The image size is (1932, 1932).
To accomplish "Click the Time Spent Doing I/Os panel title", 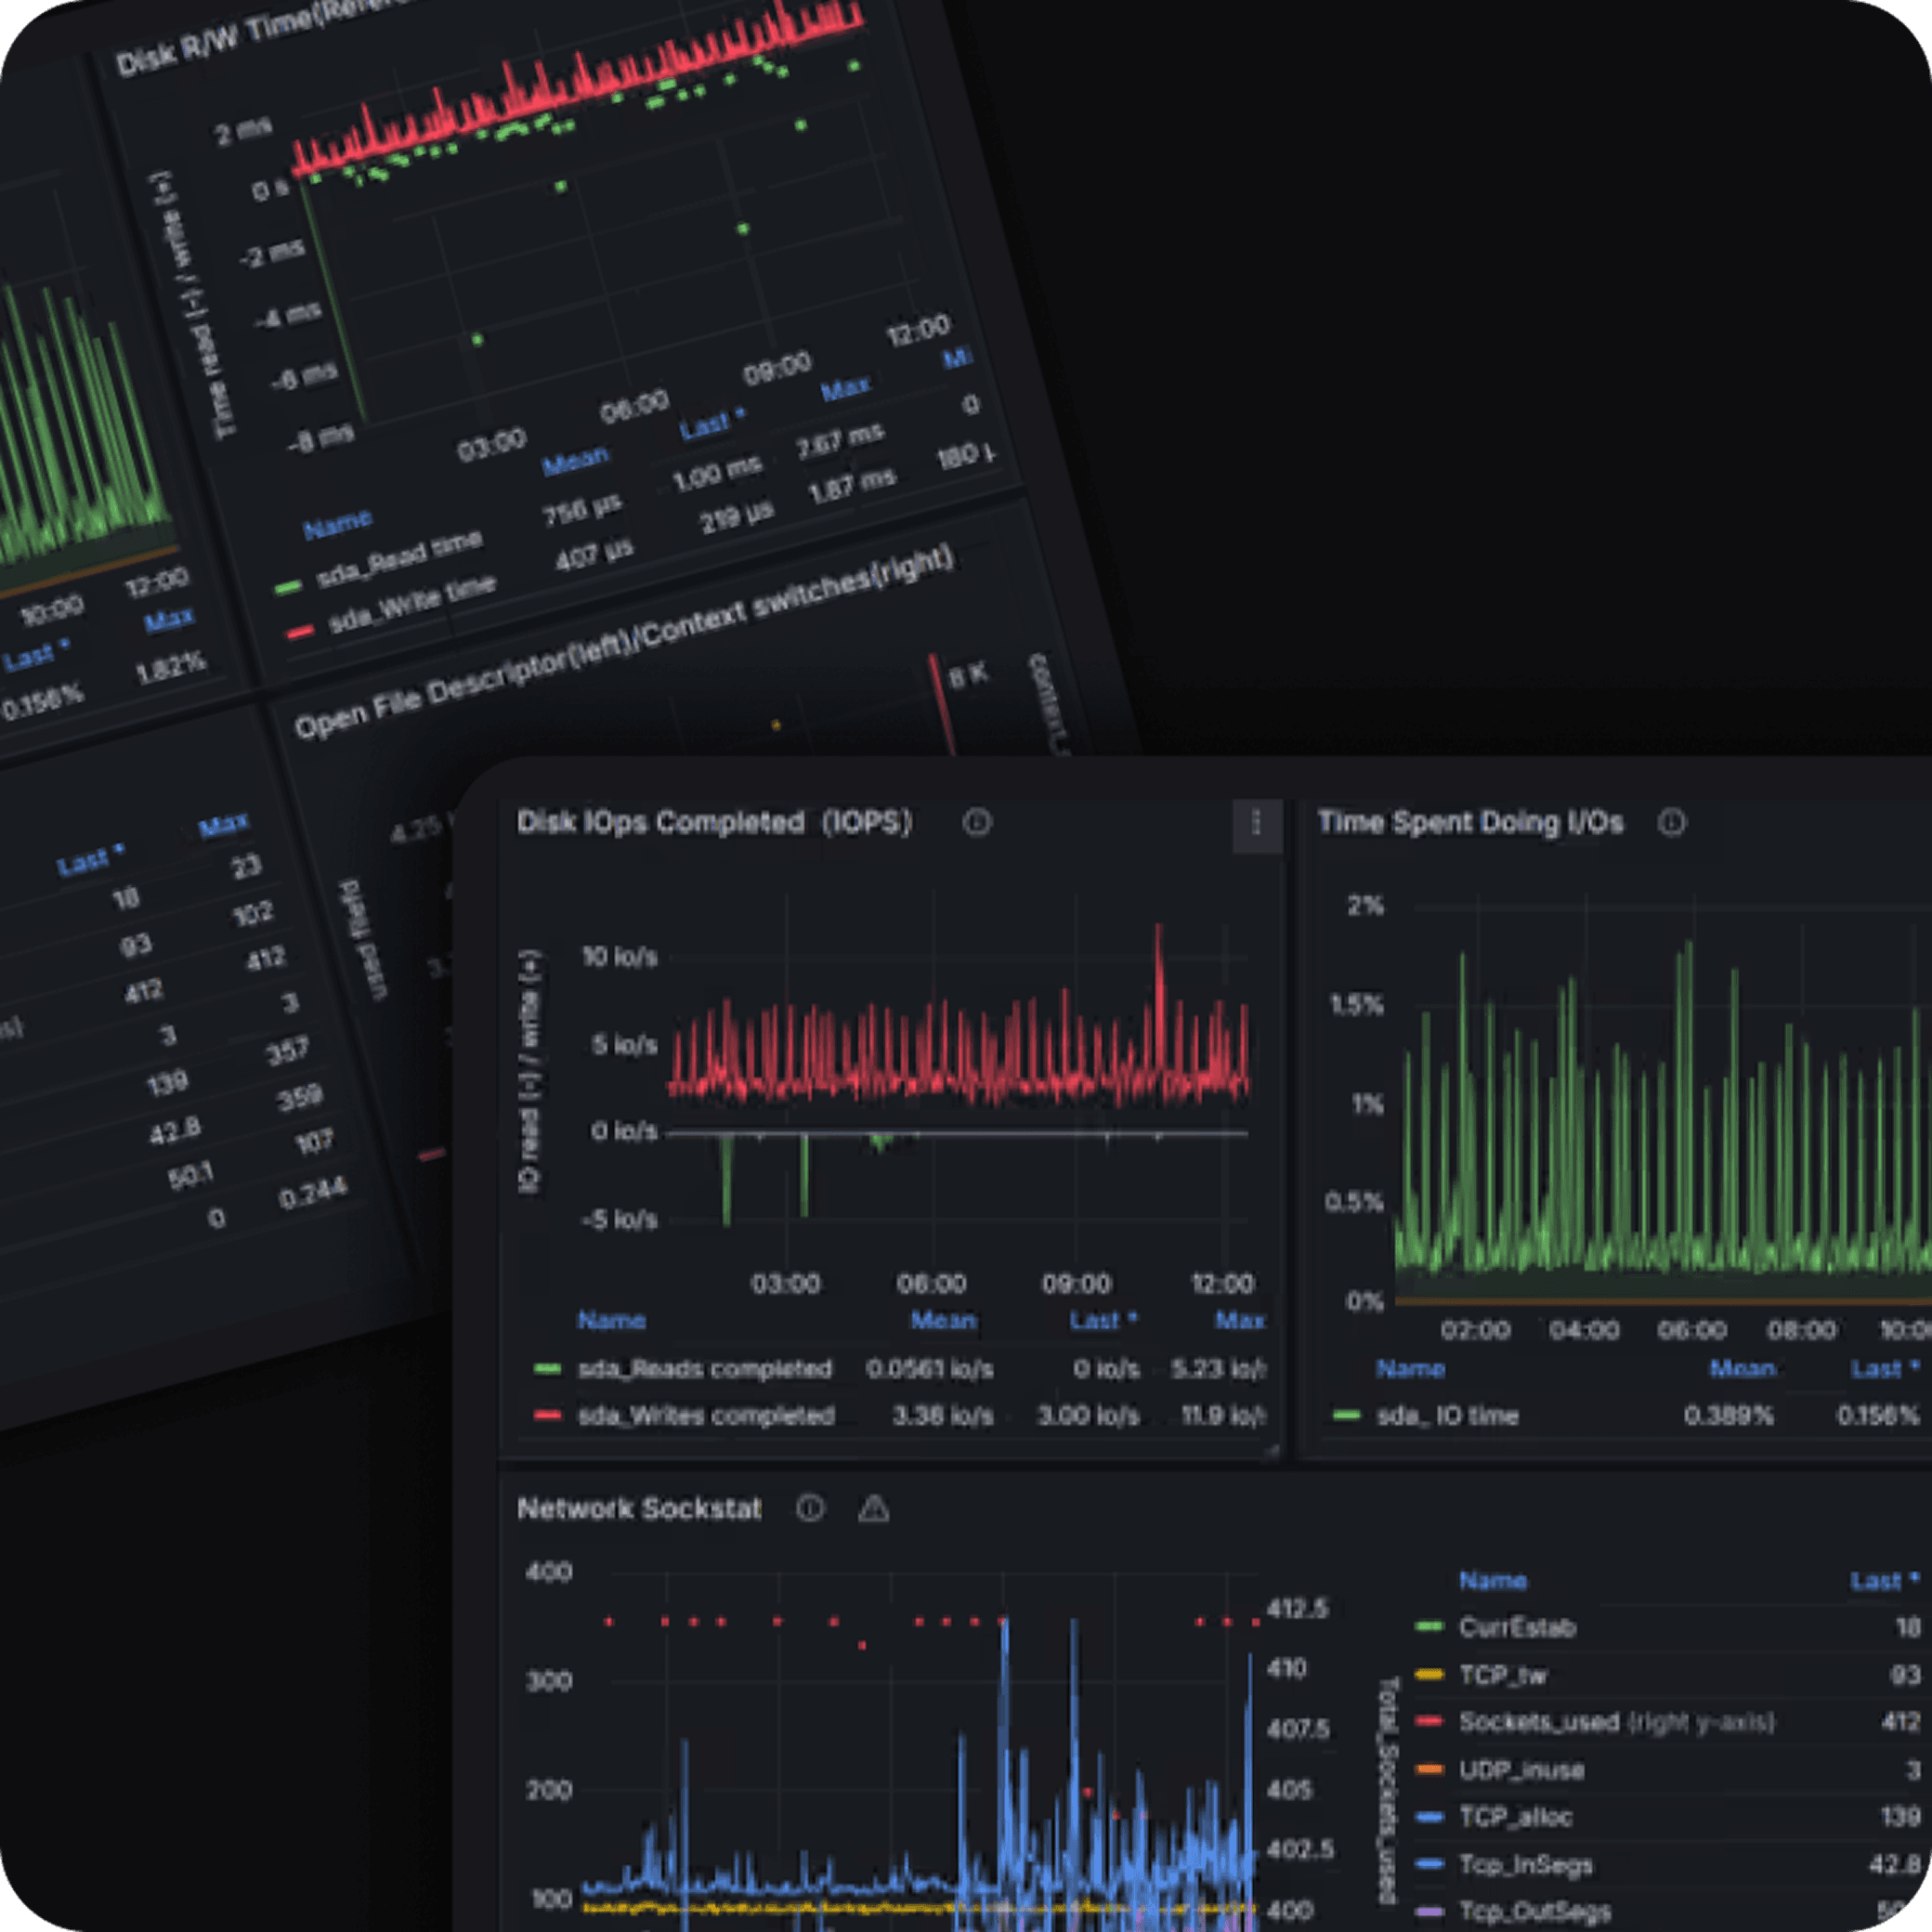I will click(x=1470, y=822).
